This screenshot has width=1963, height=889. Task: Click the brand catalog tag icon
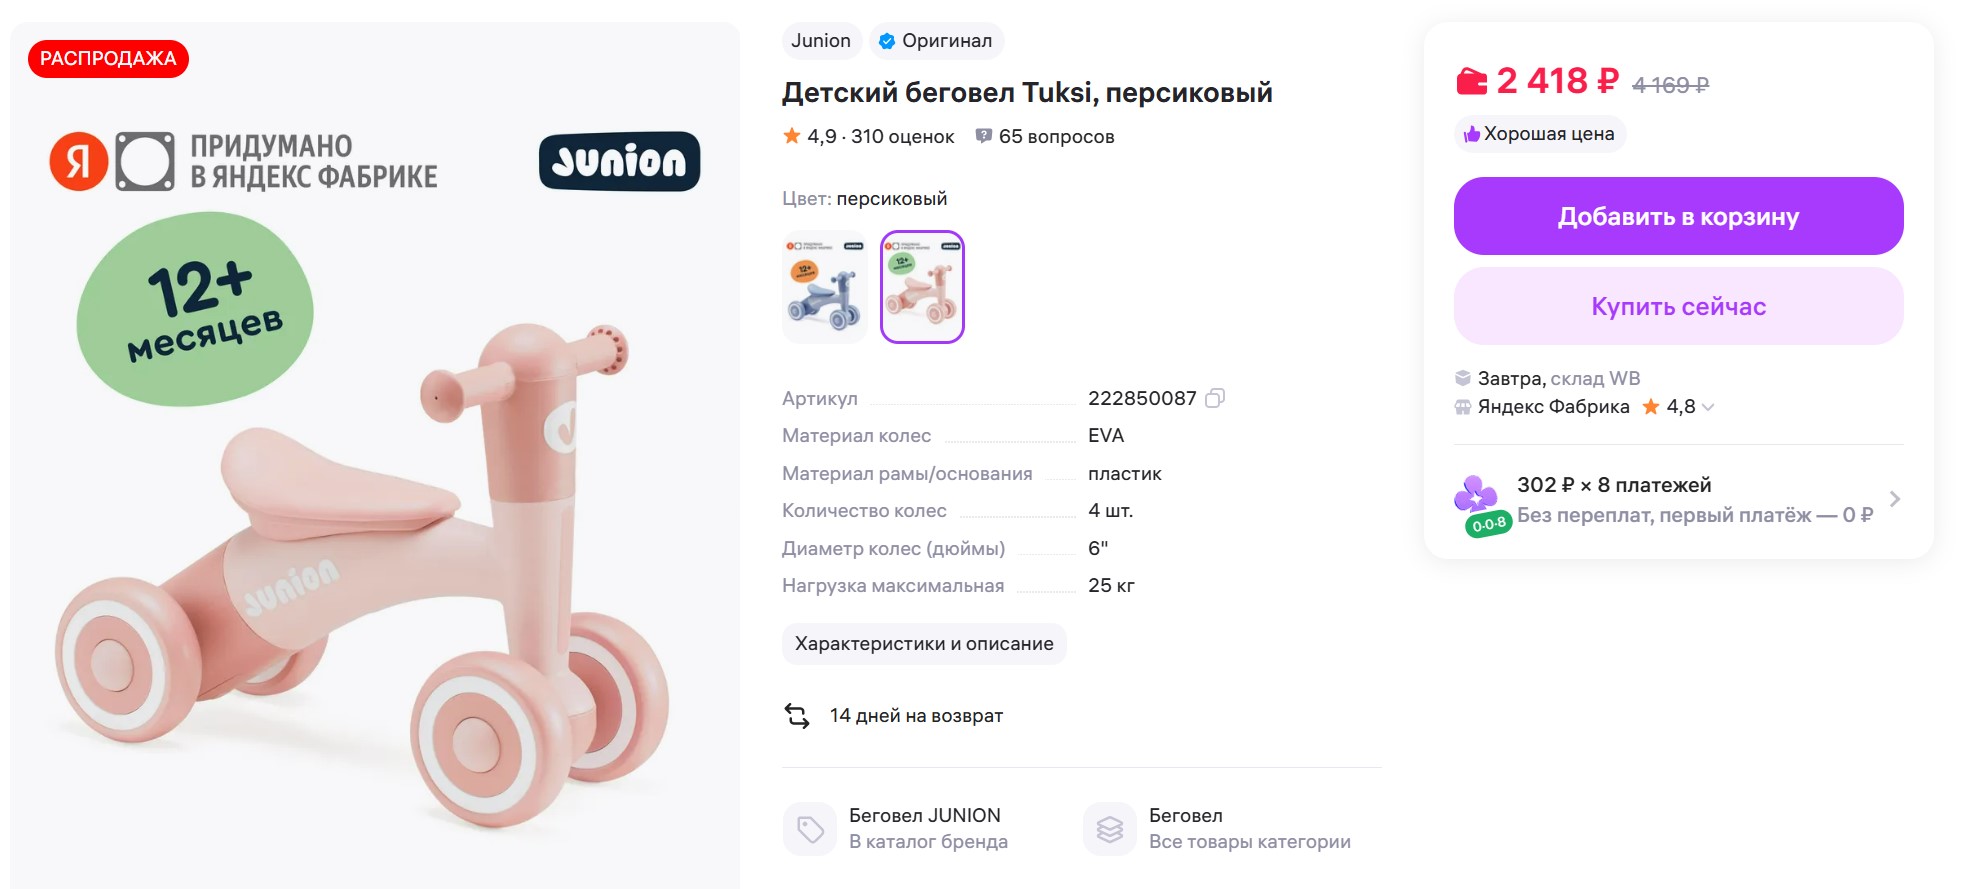(x=809, y=829)
